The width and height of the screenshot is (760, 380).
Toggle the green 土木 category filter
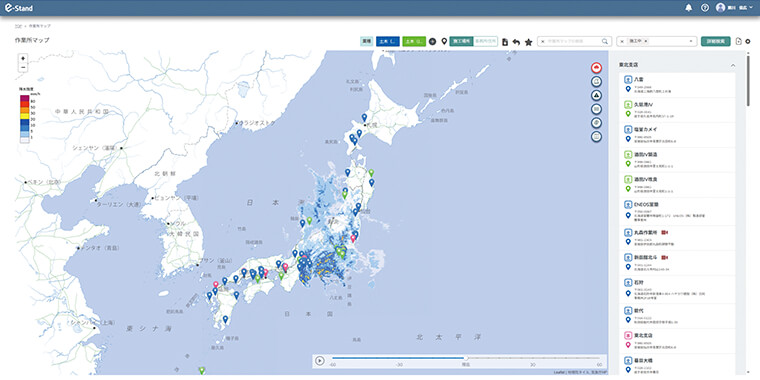(x=414, y=42)
